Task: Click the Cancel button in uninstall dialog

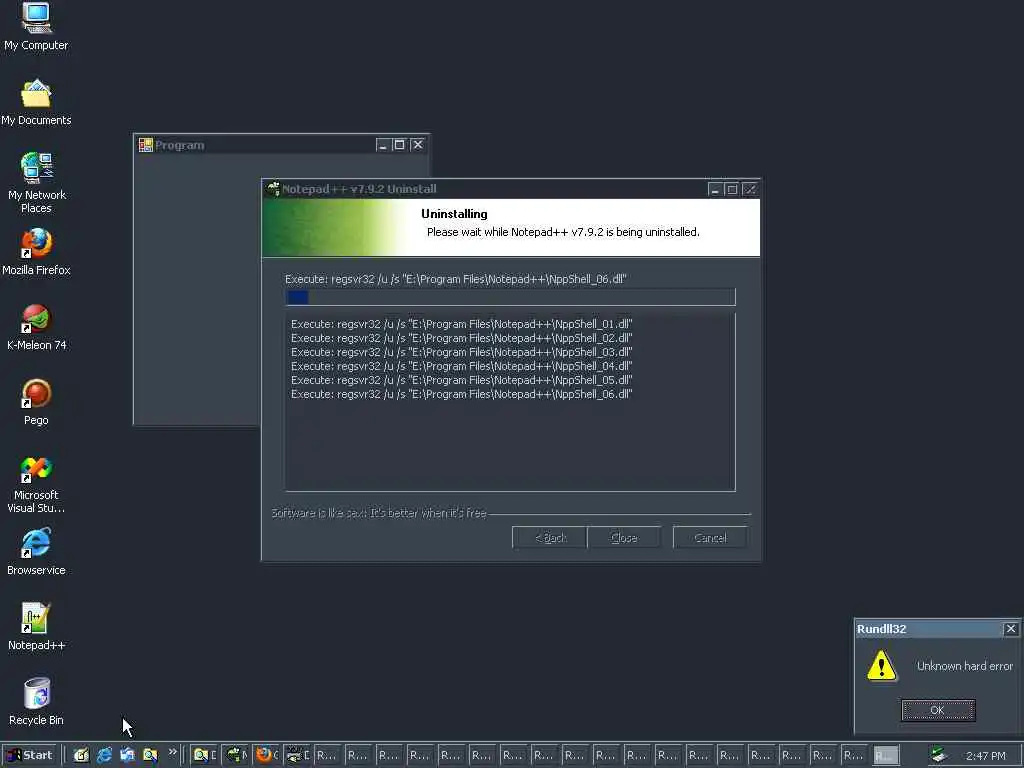Action: [710, 537]
